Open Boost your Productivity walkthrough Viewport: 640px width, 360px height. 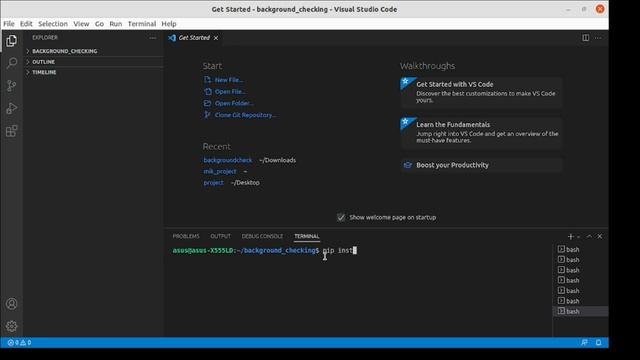482,165
